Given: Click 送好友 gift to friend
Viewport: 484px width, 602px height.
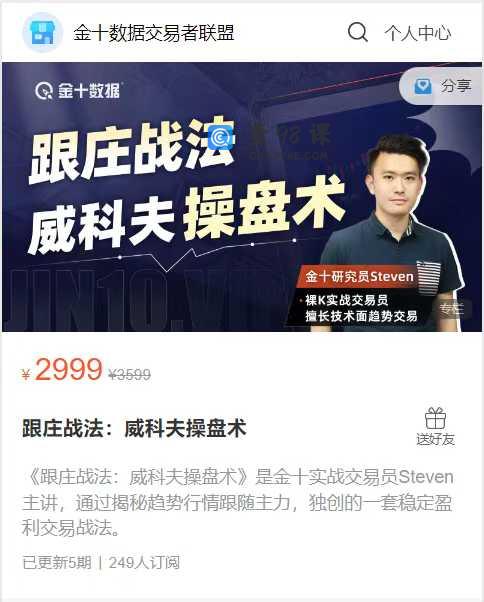Looking at the screenshot, I should coord(436,439).
